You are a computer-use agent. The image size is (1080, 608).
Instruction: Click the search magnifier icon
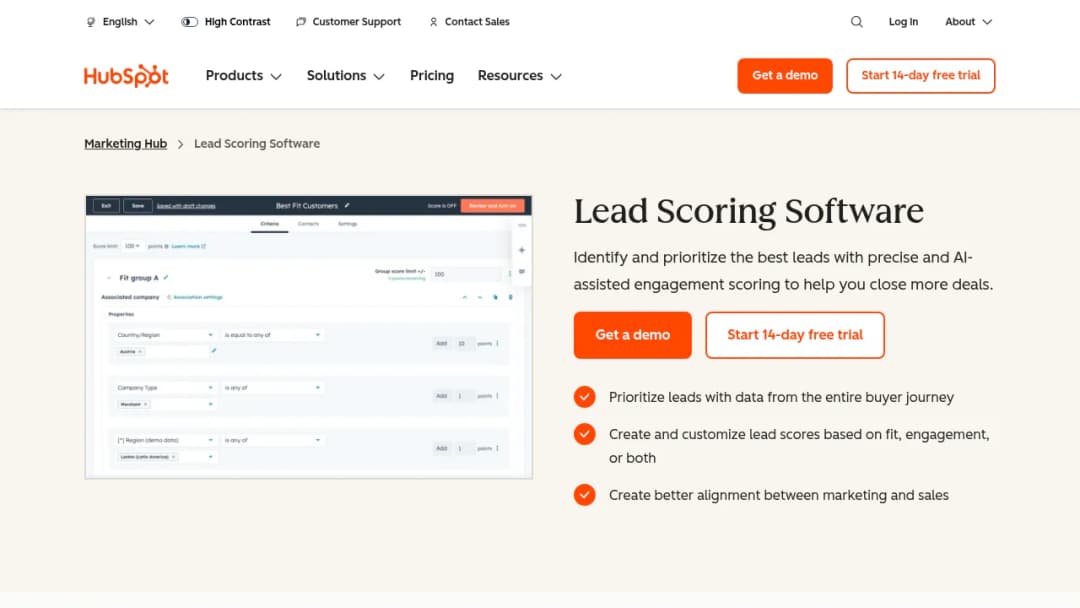(856, 22)
